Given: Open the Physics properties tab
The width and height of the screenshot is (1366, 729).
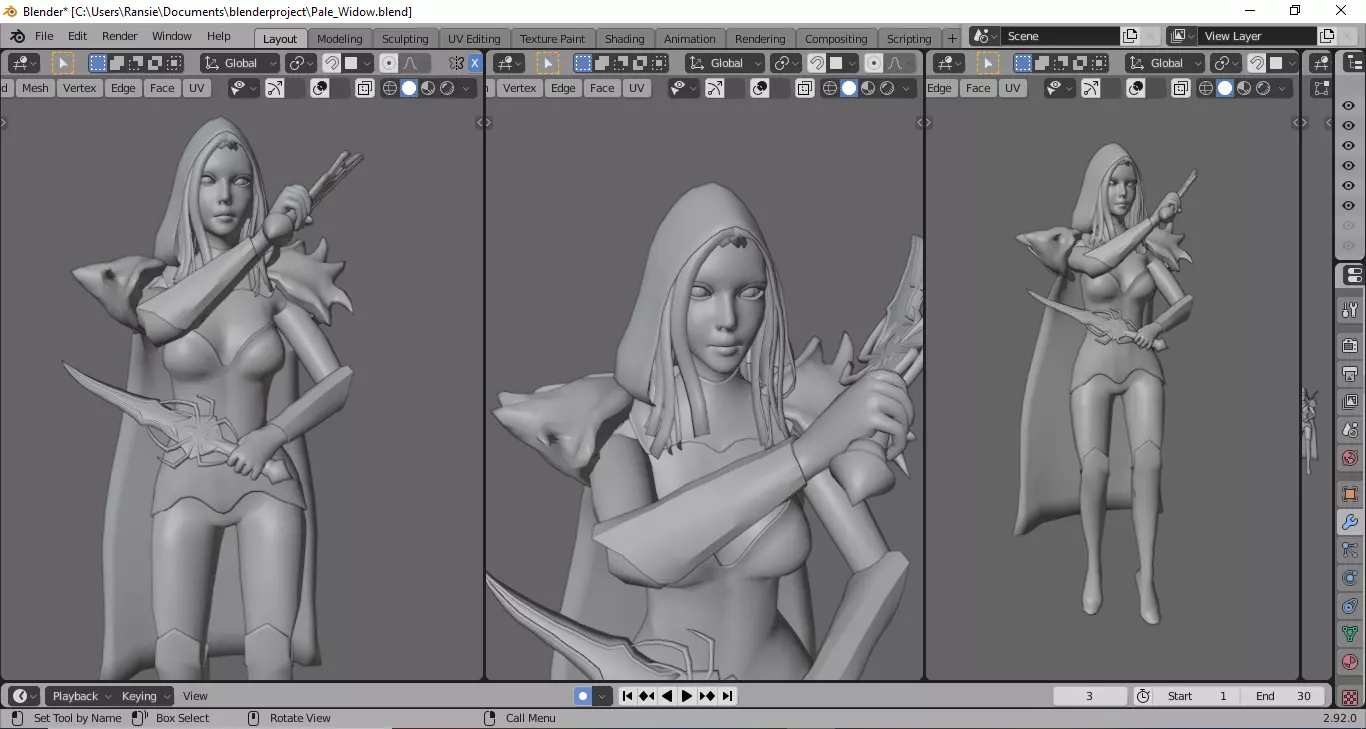Looking at the screenshot, I should coord(1350,578).
